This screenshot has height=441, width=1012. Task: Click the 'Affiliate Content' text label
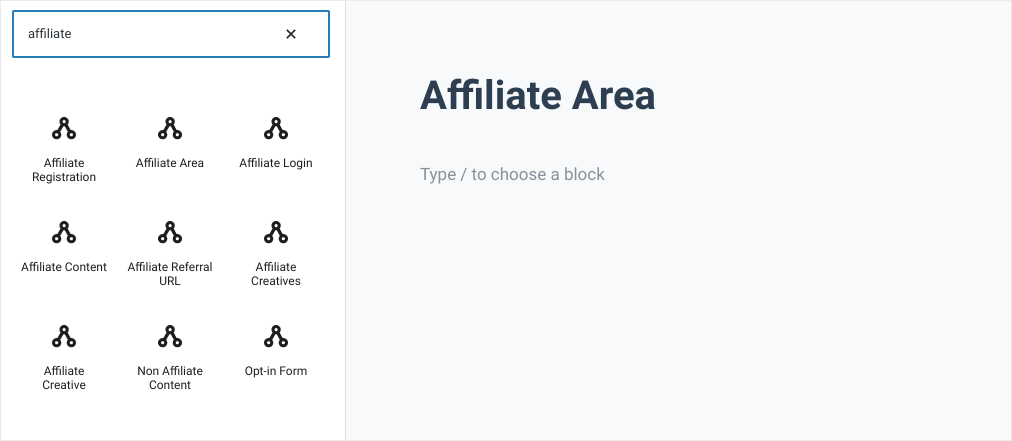[x=64, y=267]
